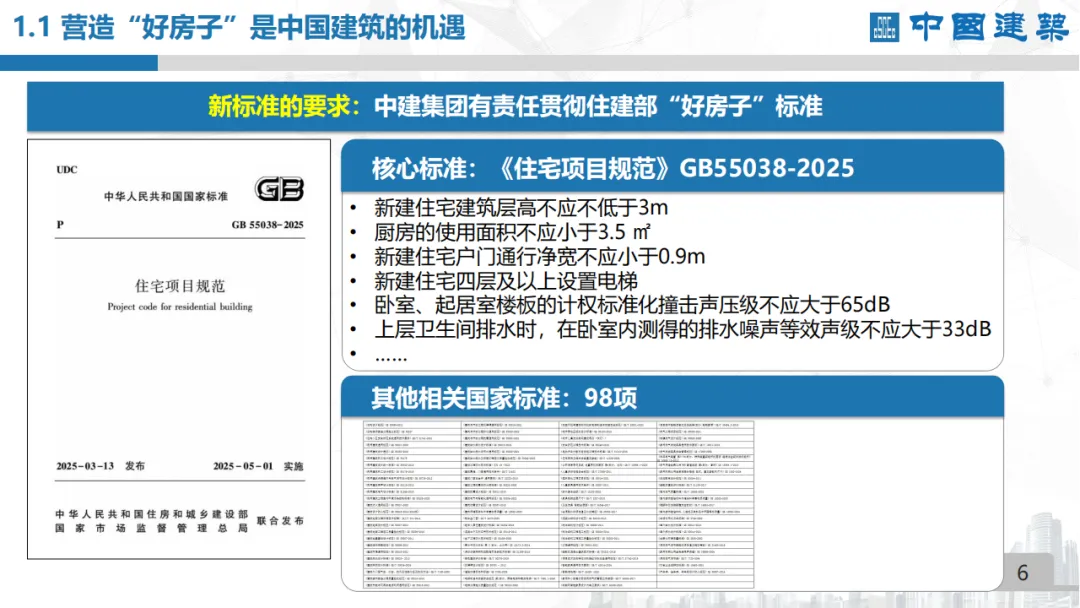
Task: Click the cover title 住宅项目规范
Action: pos(180,286)
